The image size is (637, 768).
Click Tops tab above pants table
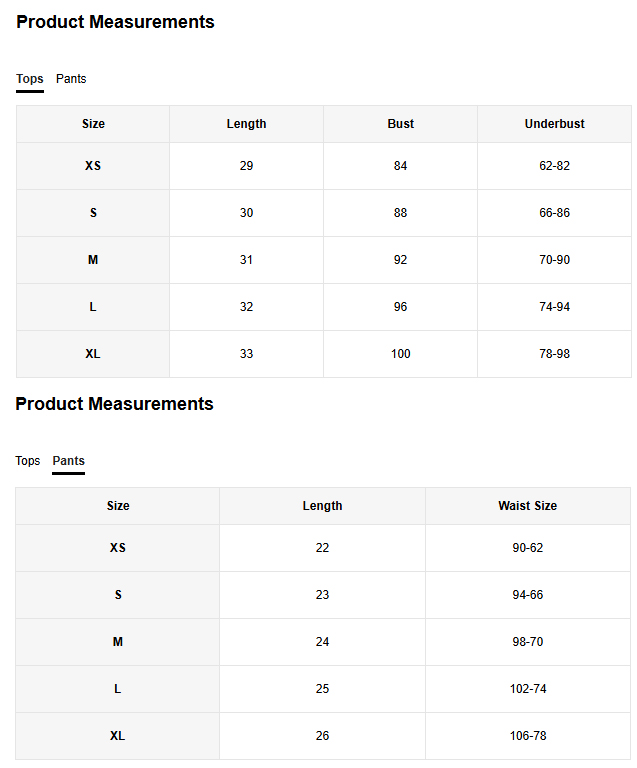tap(28, 461)
